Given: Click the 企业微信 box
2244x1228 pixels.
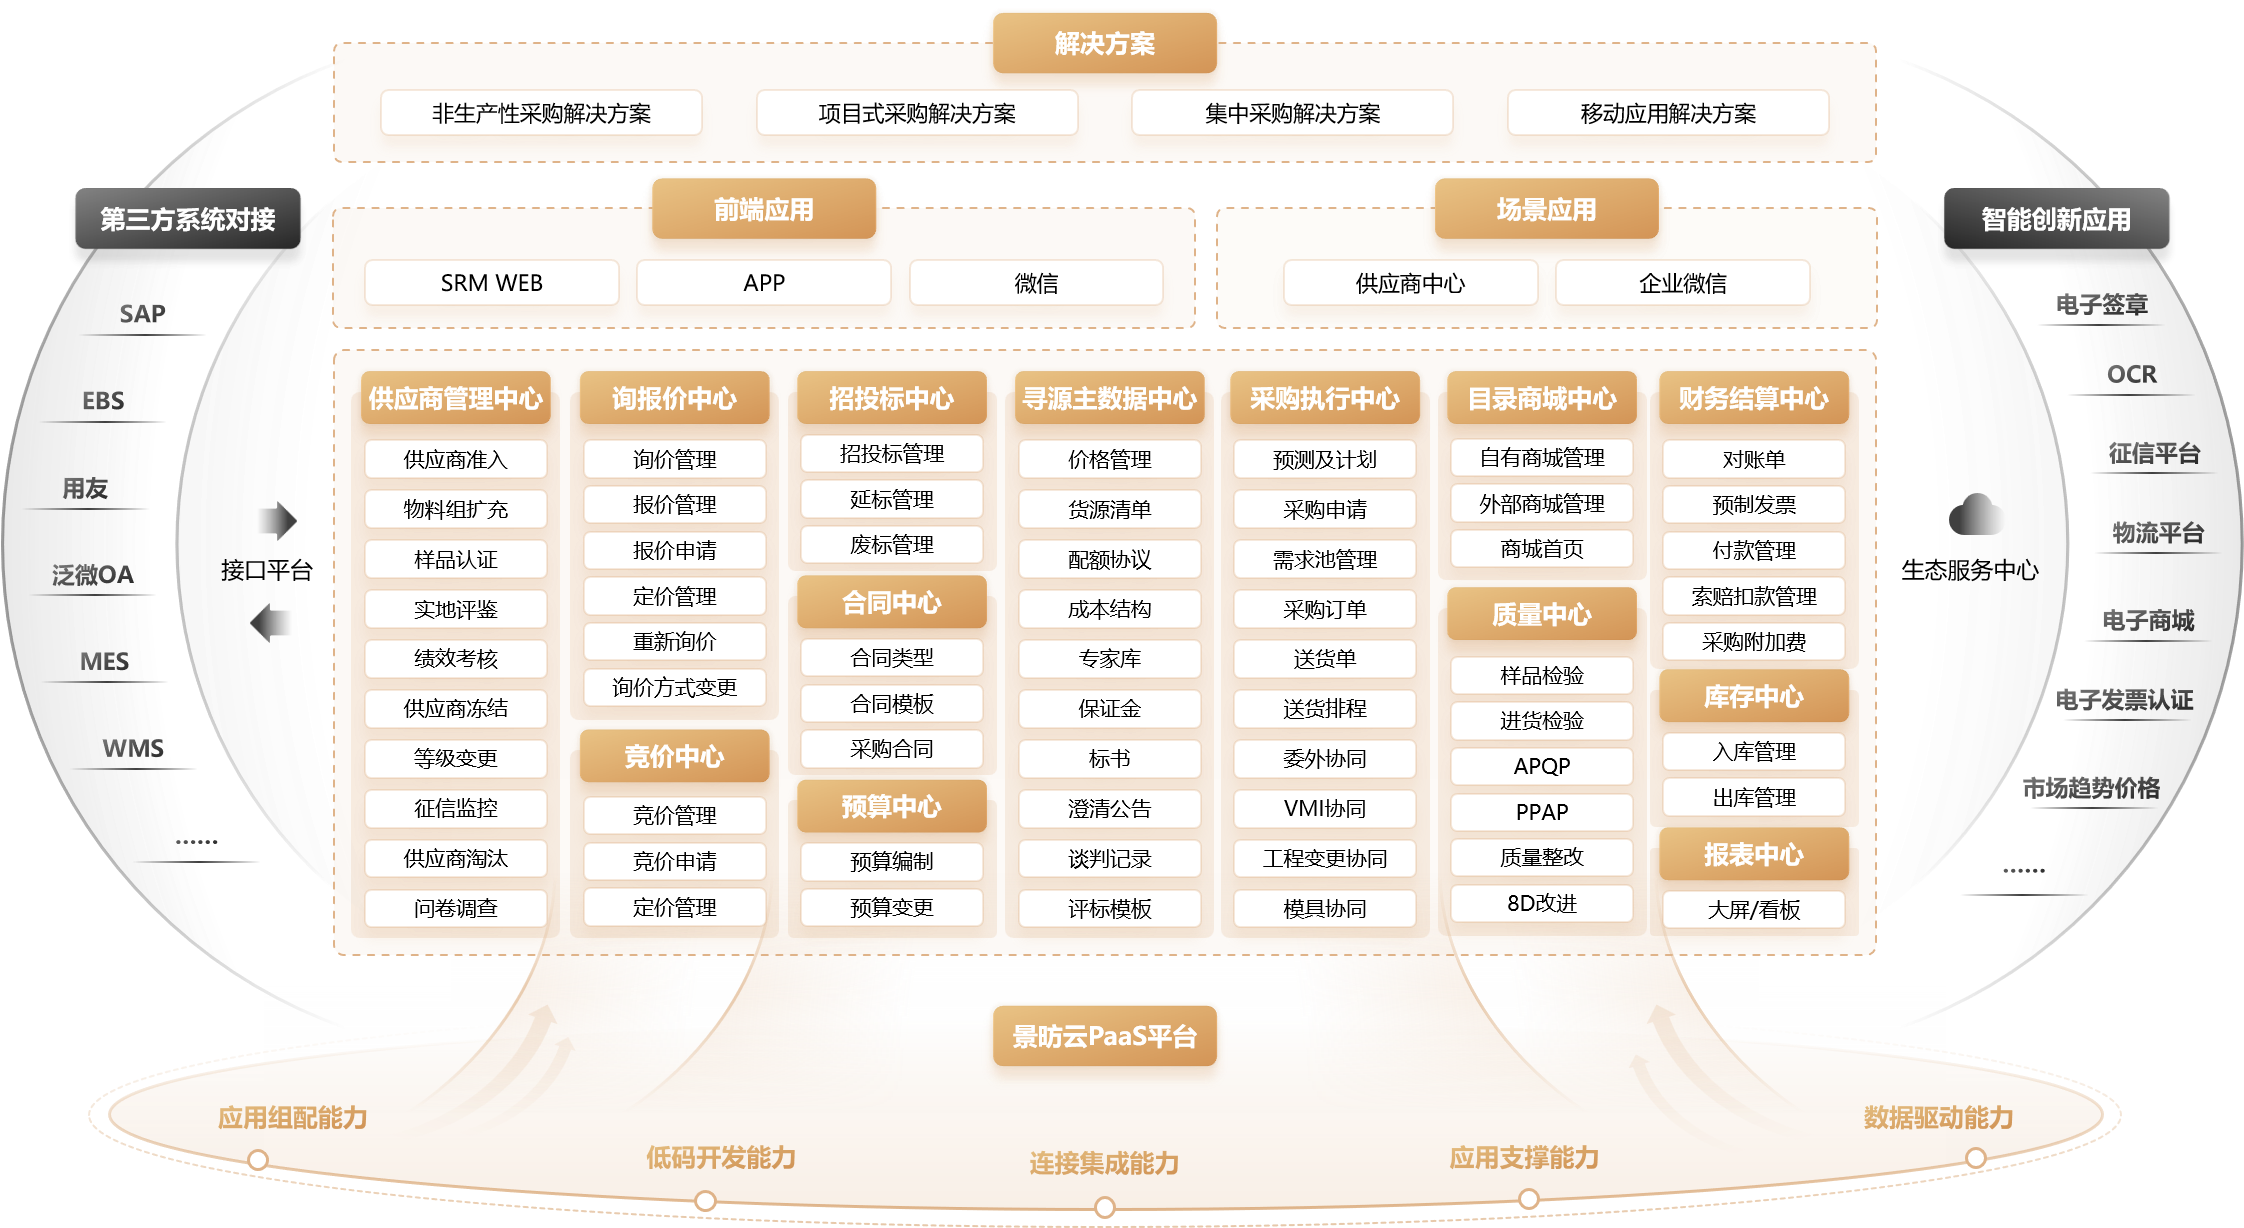Looking at the screenshot, I should click(1683, 283).
